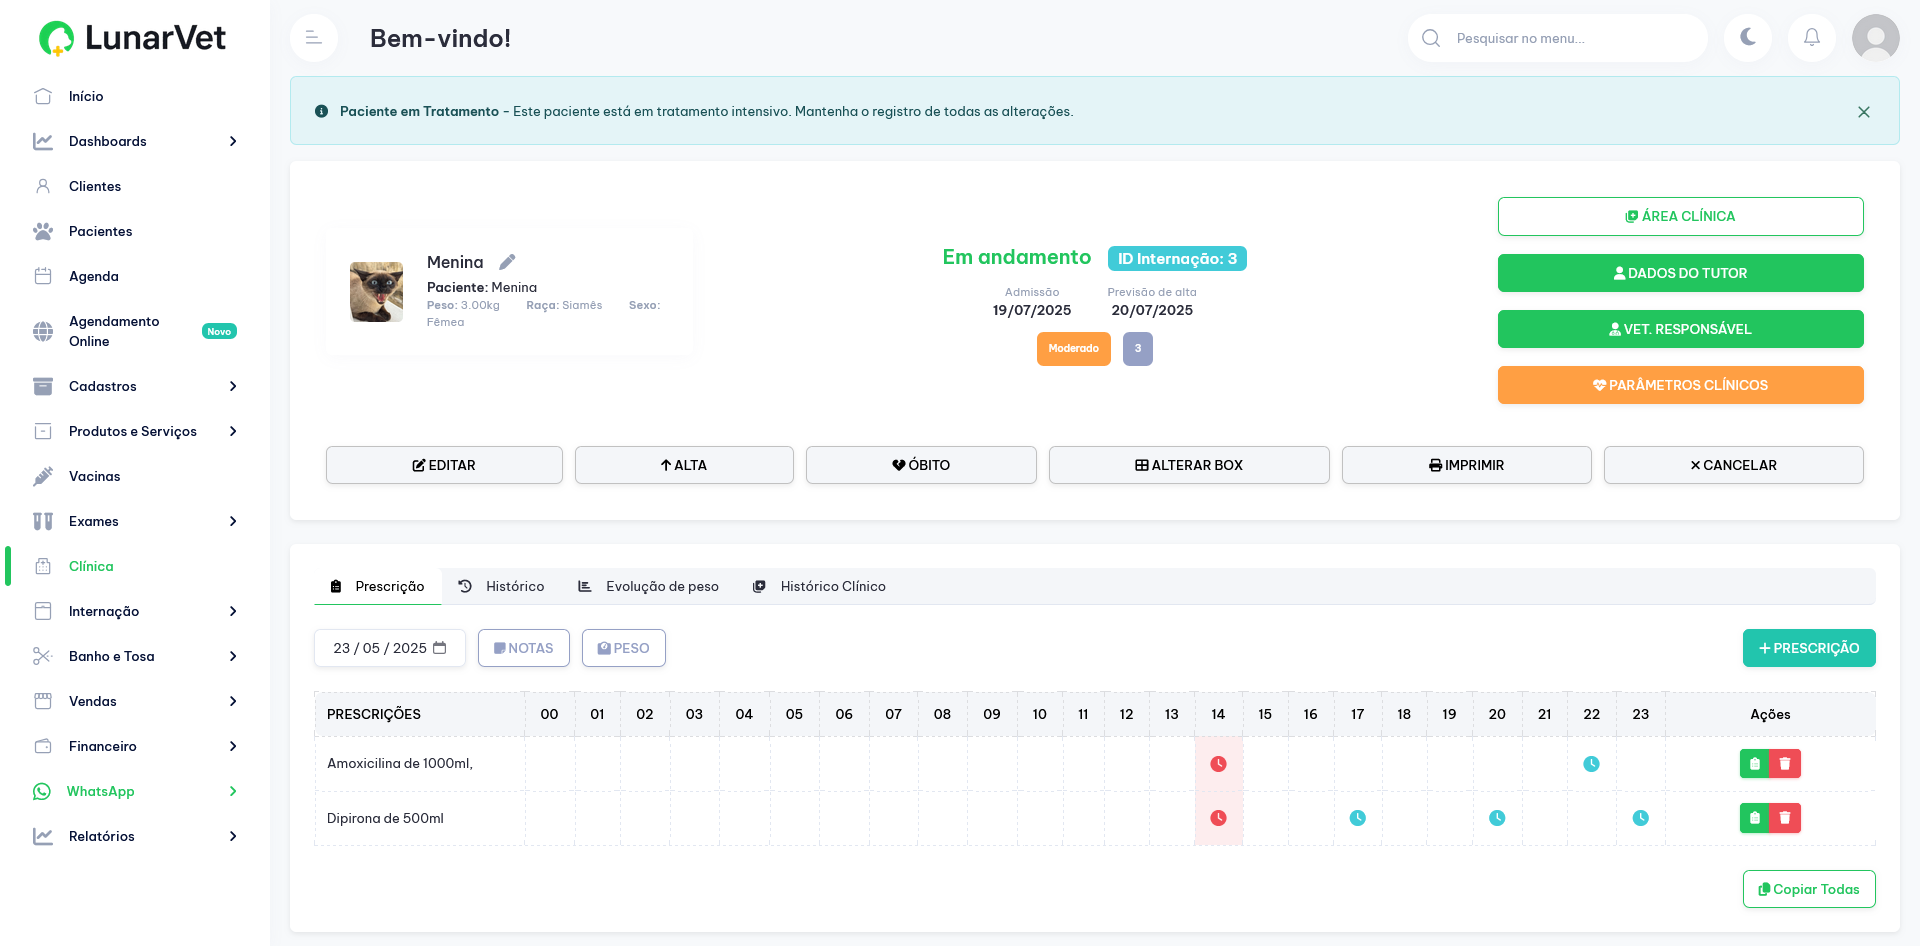Click the Agendamento Online globe icon
The image size is (1920, 946).
coord(43,331)
